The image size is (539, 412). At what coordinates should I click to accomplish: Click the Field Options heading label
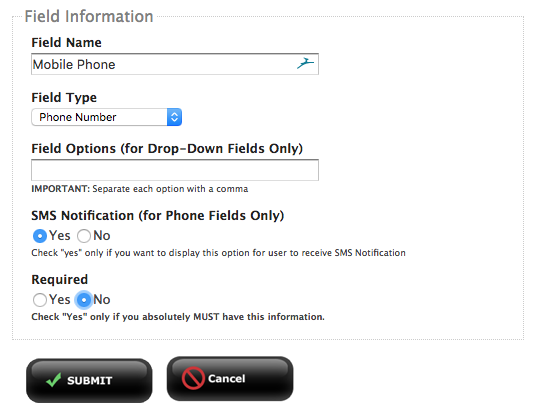(x=167, y=148)
